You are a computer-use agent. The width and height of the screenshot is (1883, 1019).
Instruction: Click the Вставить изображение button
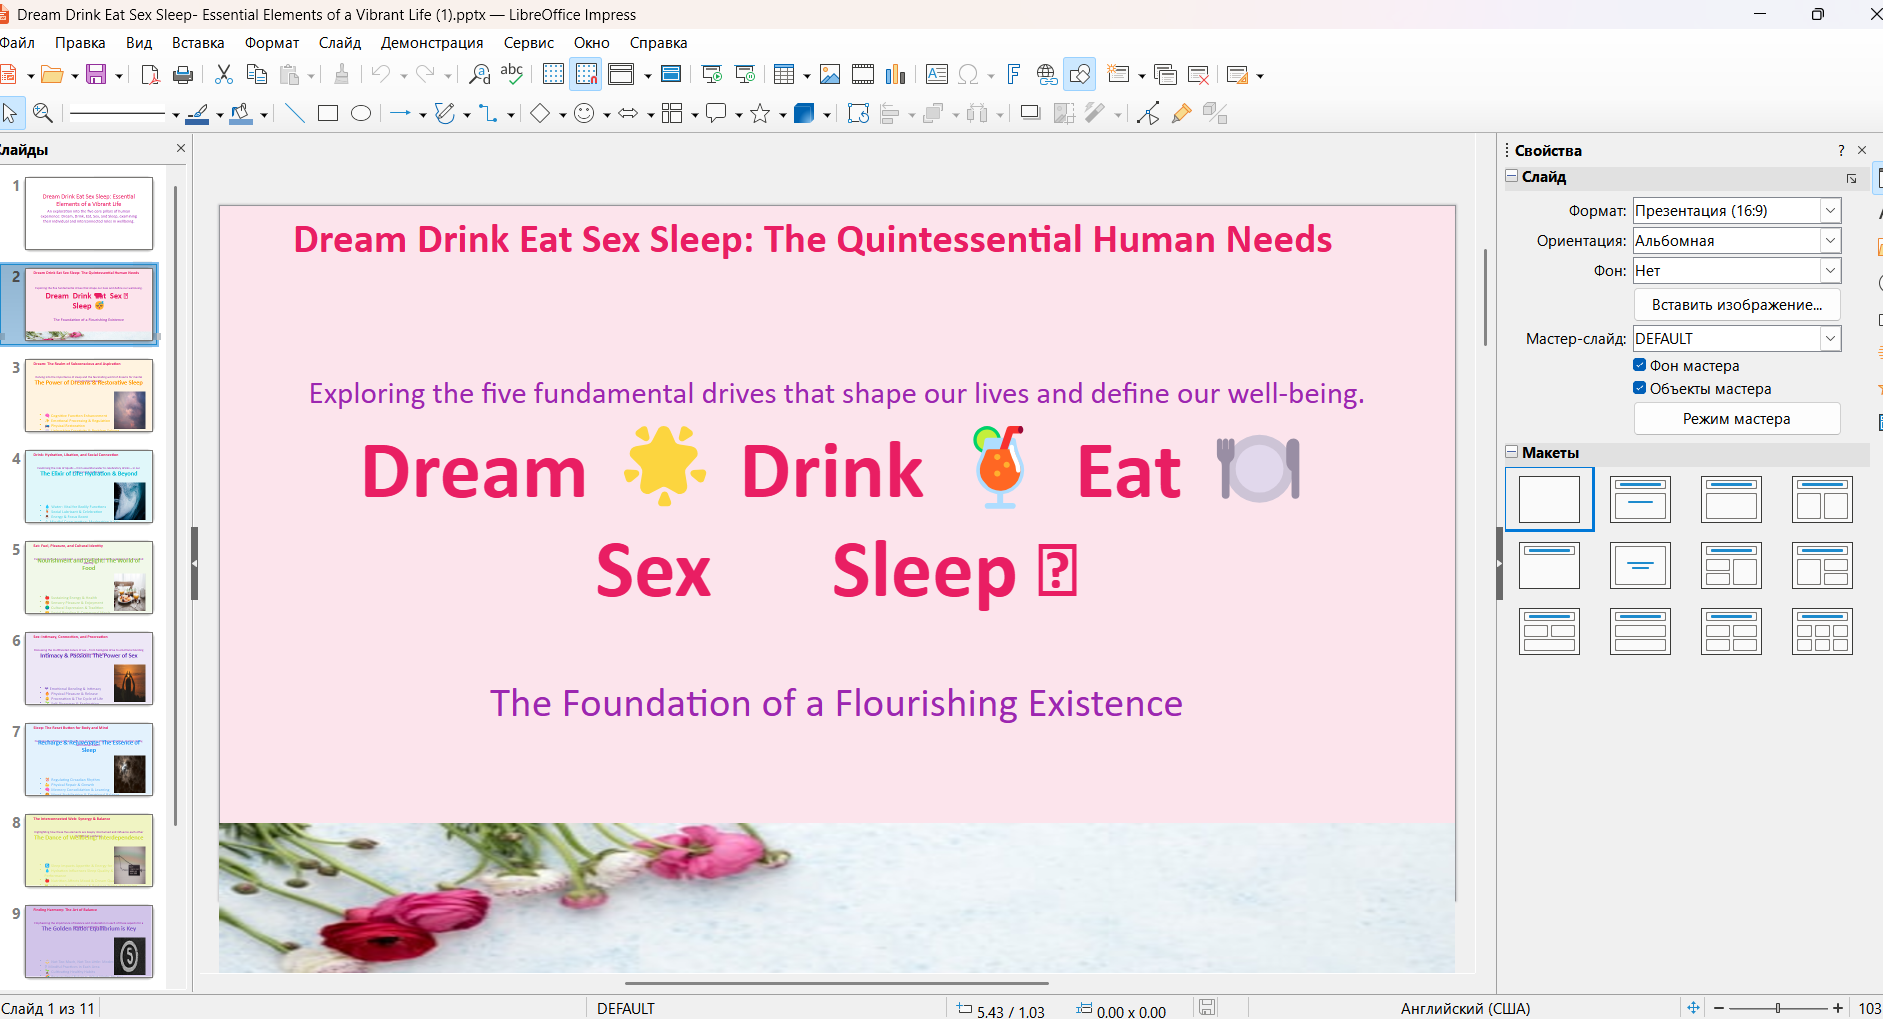1737,305
